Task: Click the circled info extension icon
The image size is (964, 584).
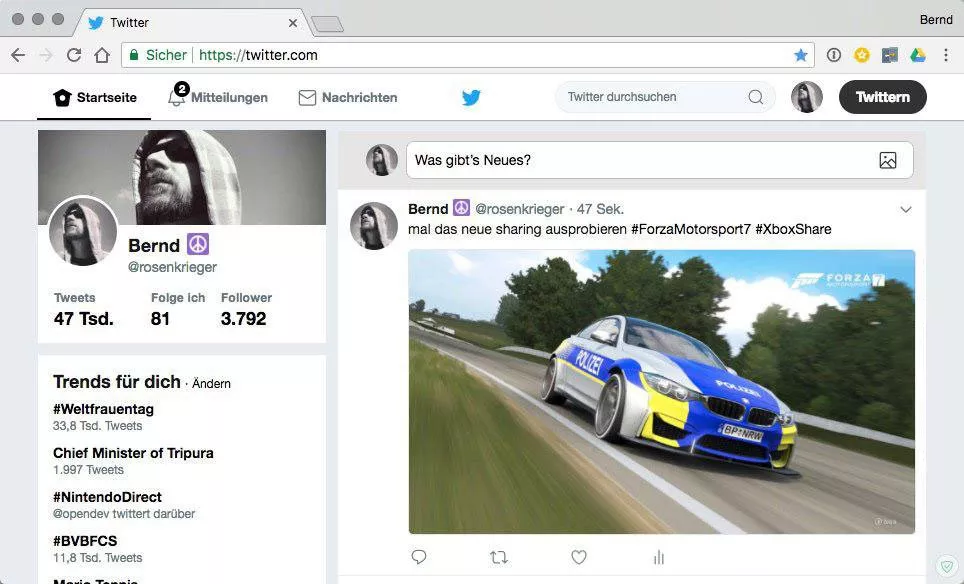Action: (x=834, y=55)
